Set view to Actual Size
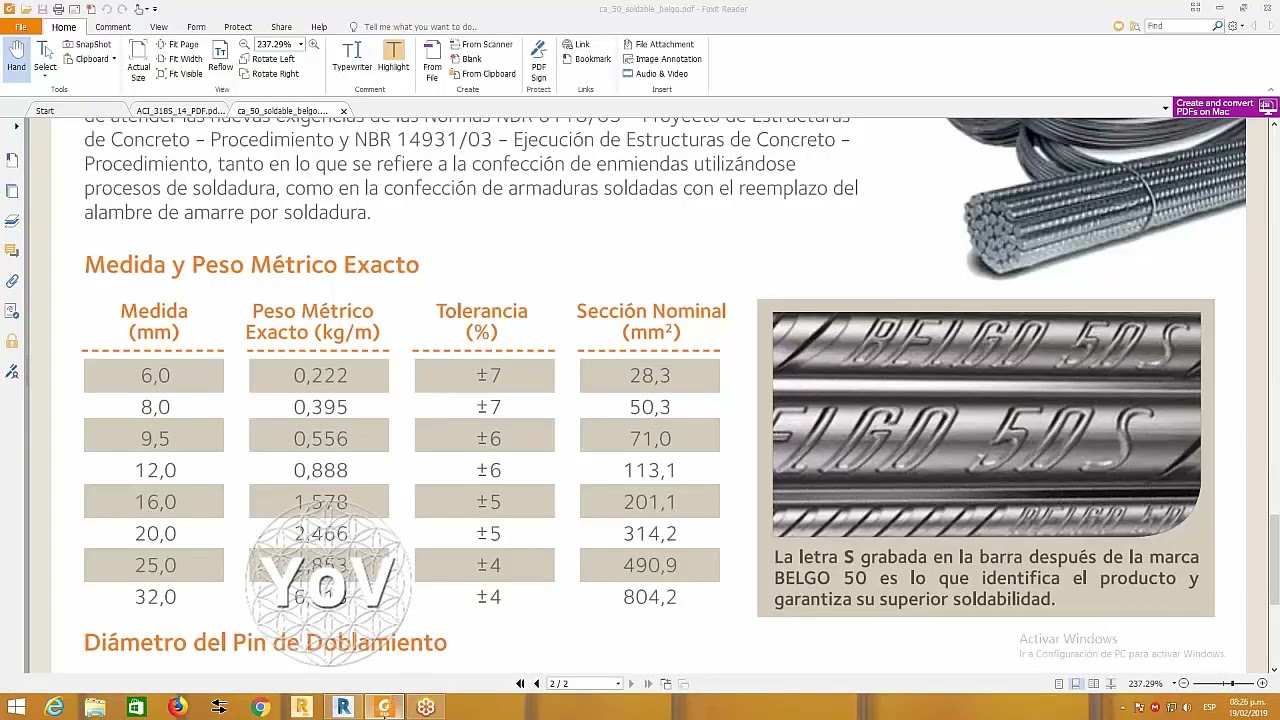This screenshot has height=720, width=1280. click(138, 60)
